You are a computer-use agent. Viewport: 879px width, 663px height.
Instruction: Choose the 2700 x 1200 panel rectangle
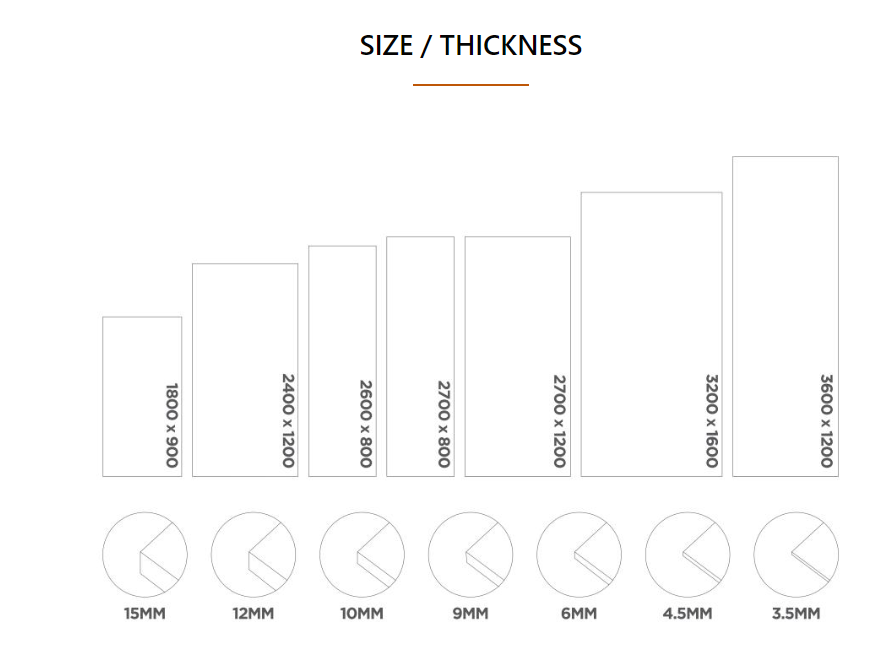(x=517, y=356)
